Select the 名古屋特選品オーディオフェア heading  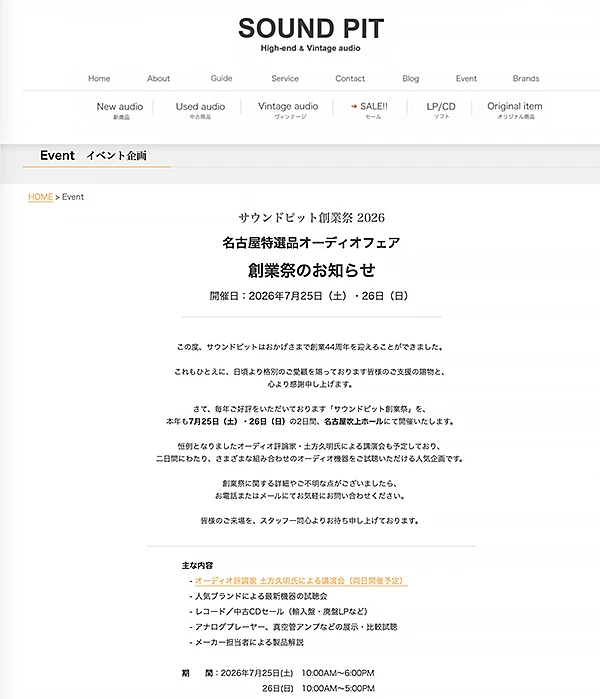(311, 243)
